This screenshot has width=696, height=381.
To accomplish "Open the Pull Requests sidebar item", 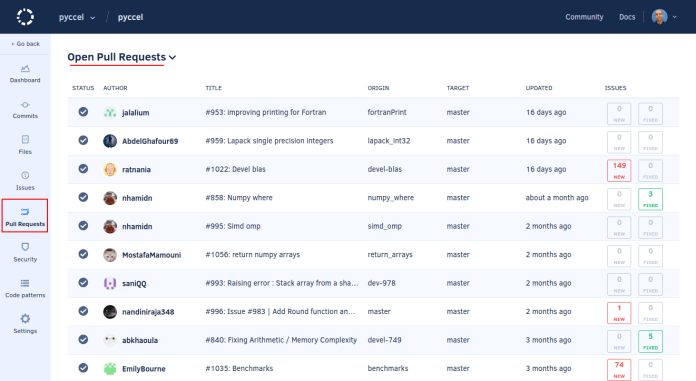I will (x=25, y=216).
